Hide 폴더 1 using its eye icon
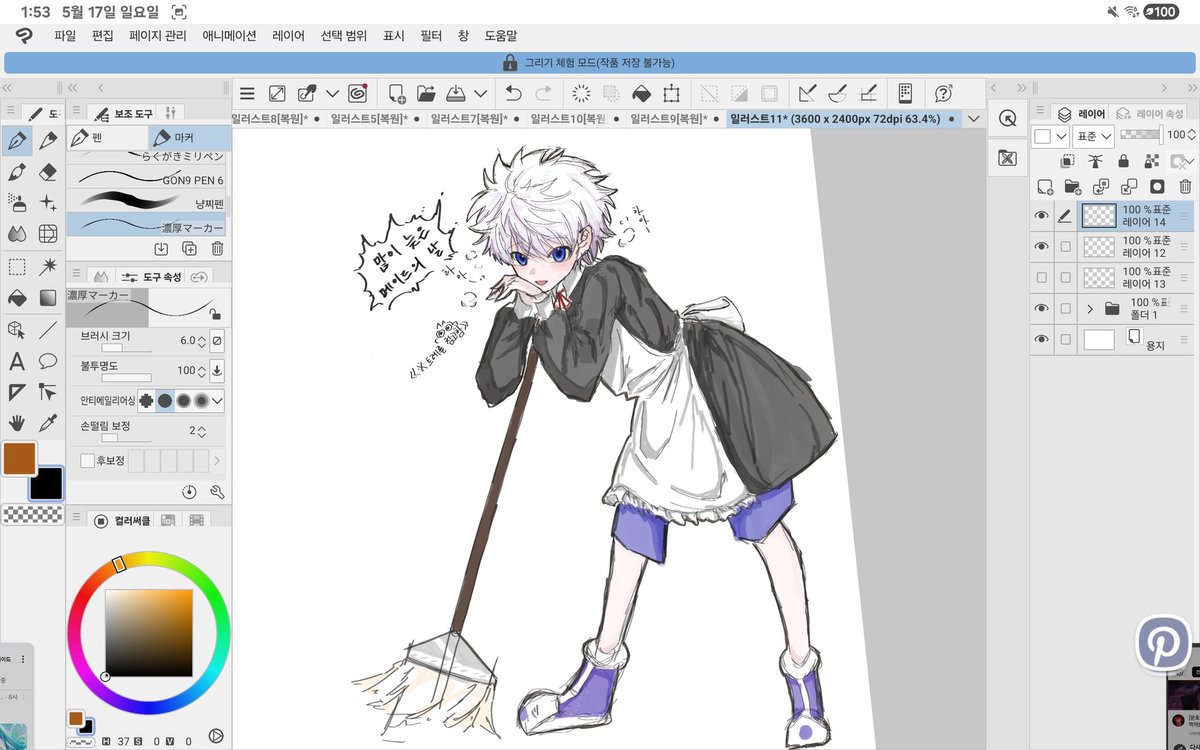The image size is (1200, 750). (1042, 308)
